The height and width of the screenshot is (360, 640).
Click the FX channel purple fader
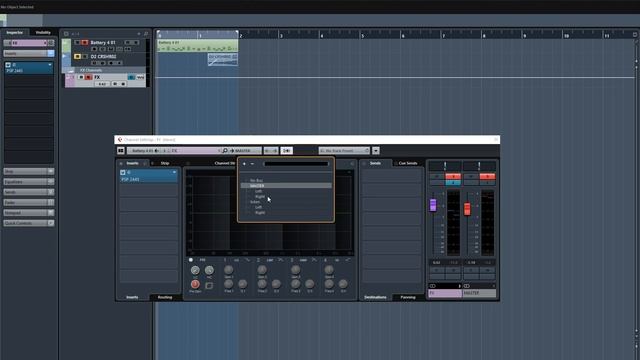coord(433,205)
